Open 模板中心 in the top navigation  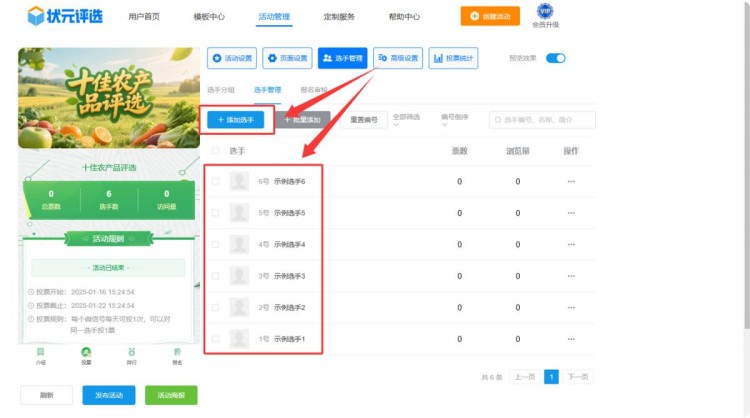tap(209, 17)
